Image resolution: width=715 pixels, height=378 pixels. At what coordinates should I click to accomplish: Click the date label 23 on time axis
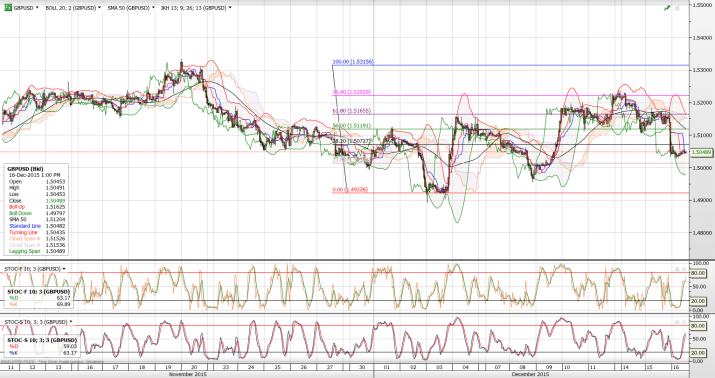(225, 367)
